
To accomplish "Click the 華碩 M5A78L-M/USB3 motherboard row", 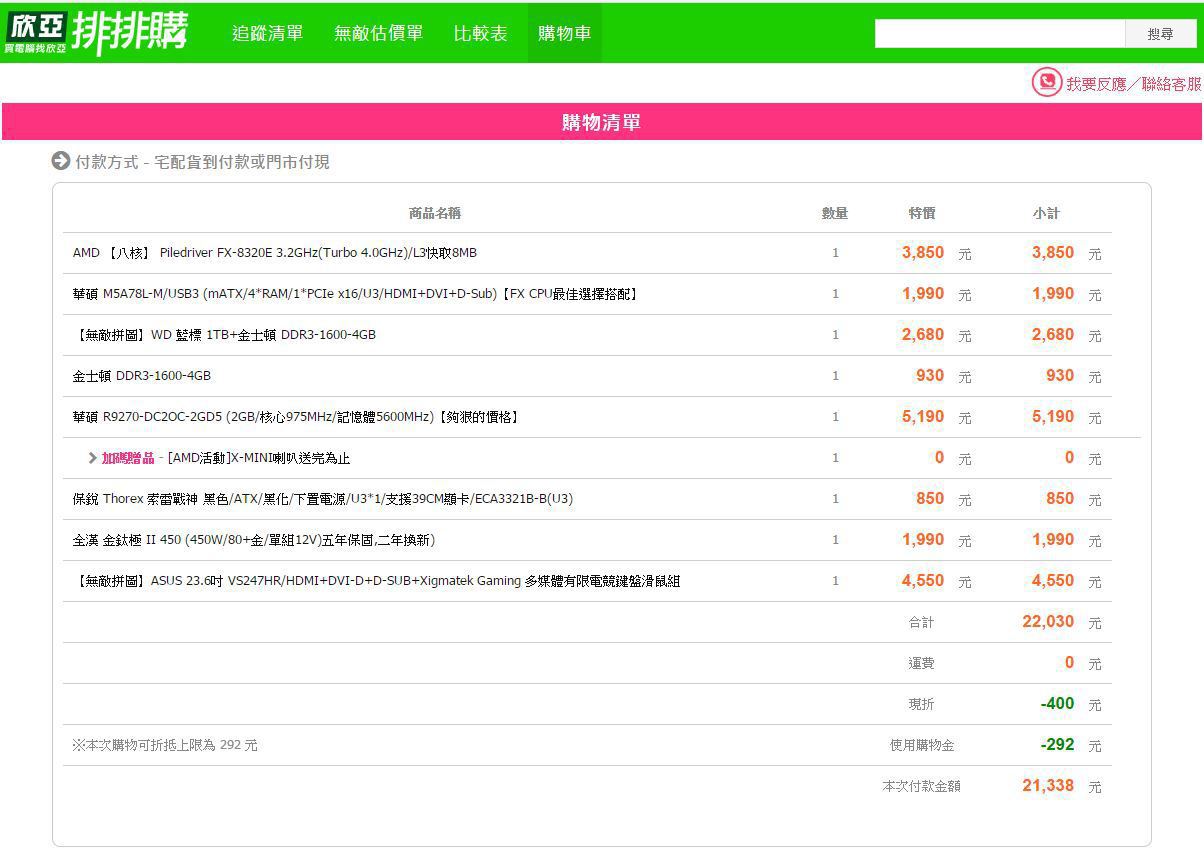I will click(x=587, y=294).
